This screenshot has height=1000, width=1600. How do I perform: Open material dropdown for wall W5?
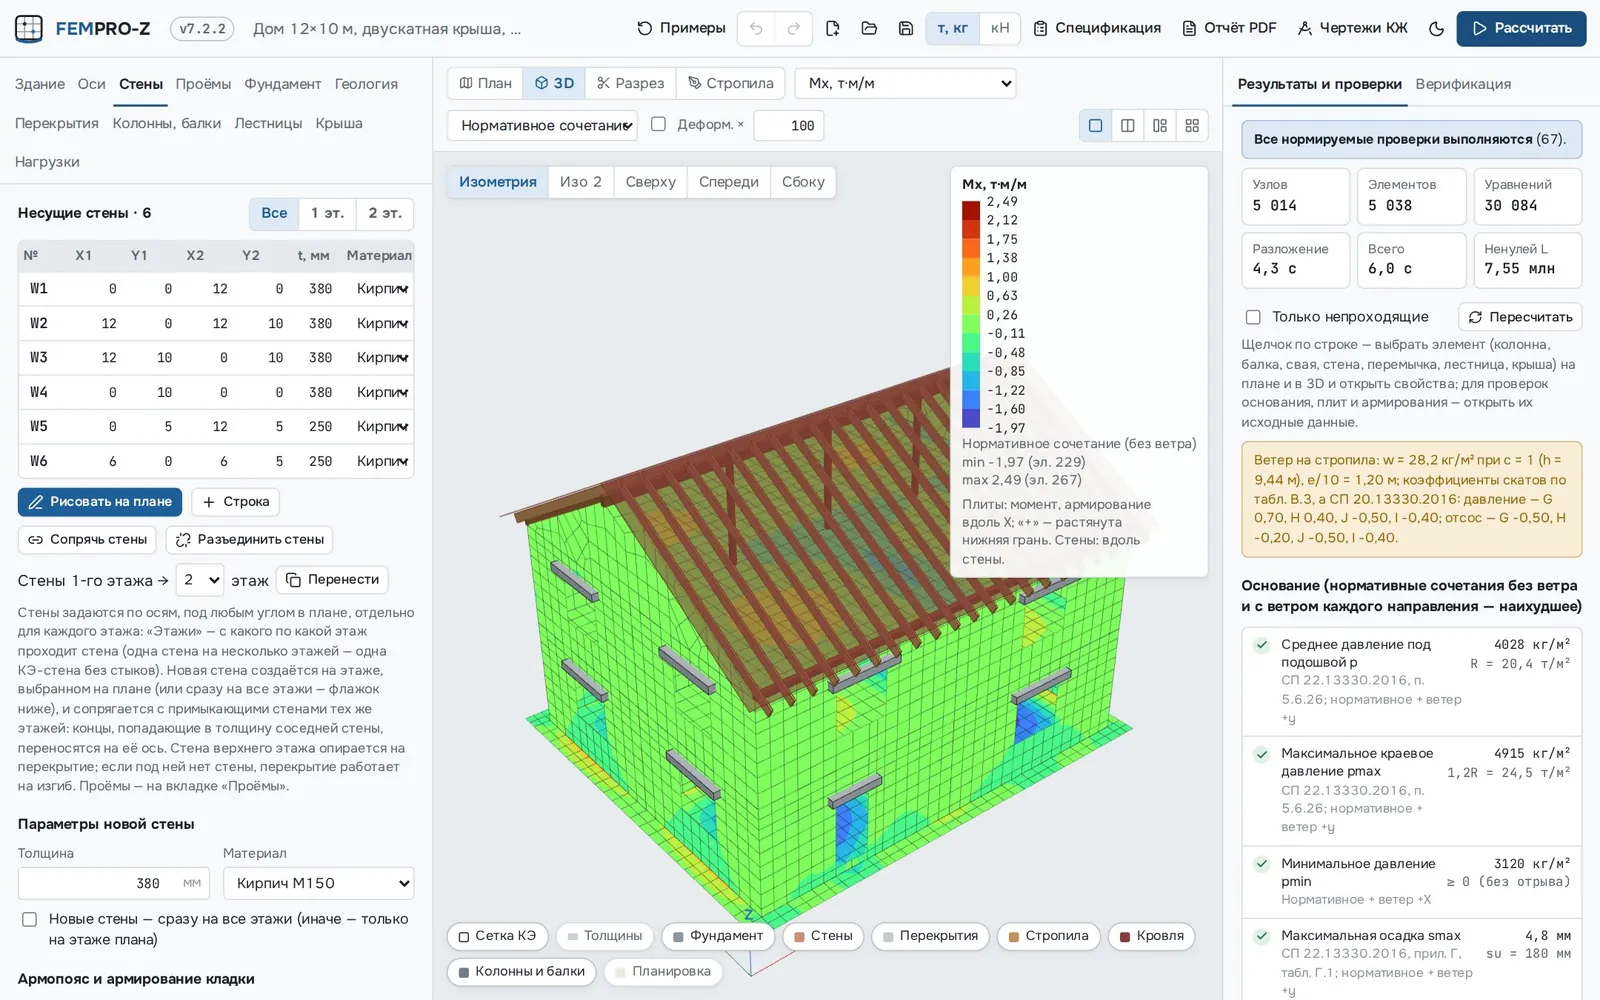pos(382,427)
